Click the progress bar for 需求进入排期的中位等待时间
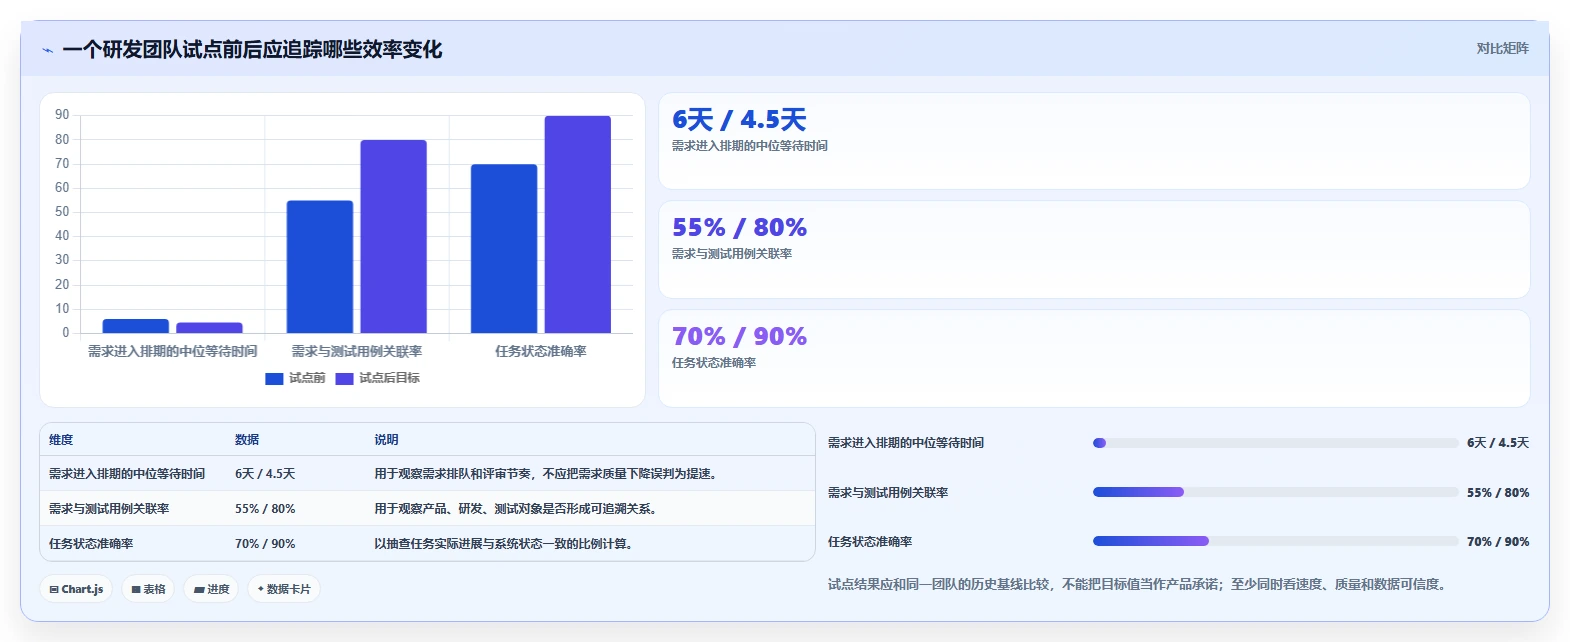 (x=1275, y=443)
